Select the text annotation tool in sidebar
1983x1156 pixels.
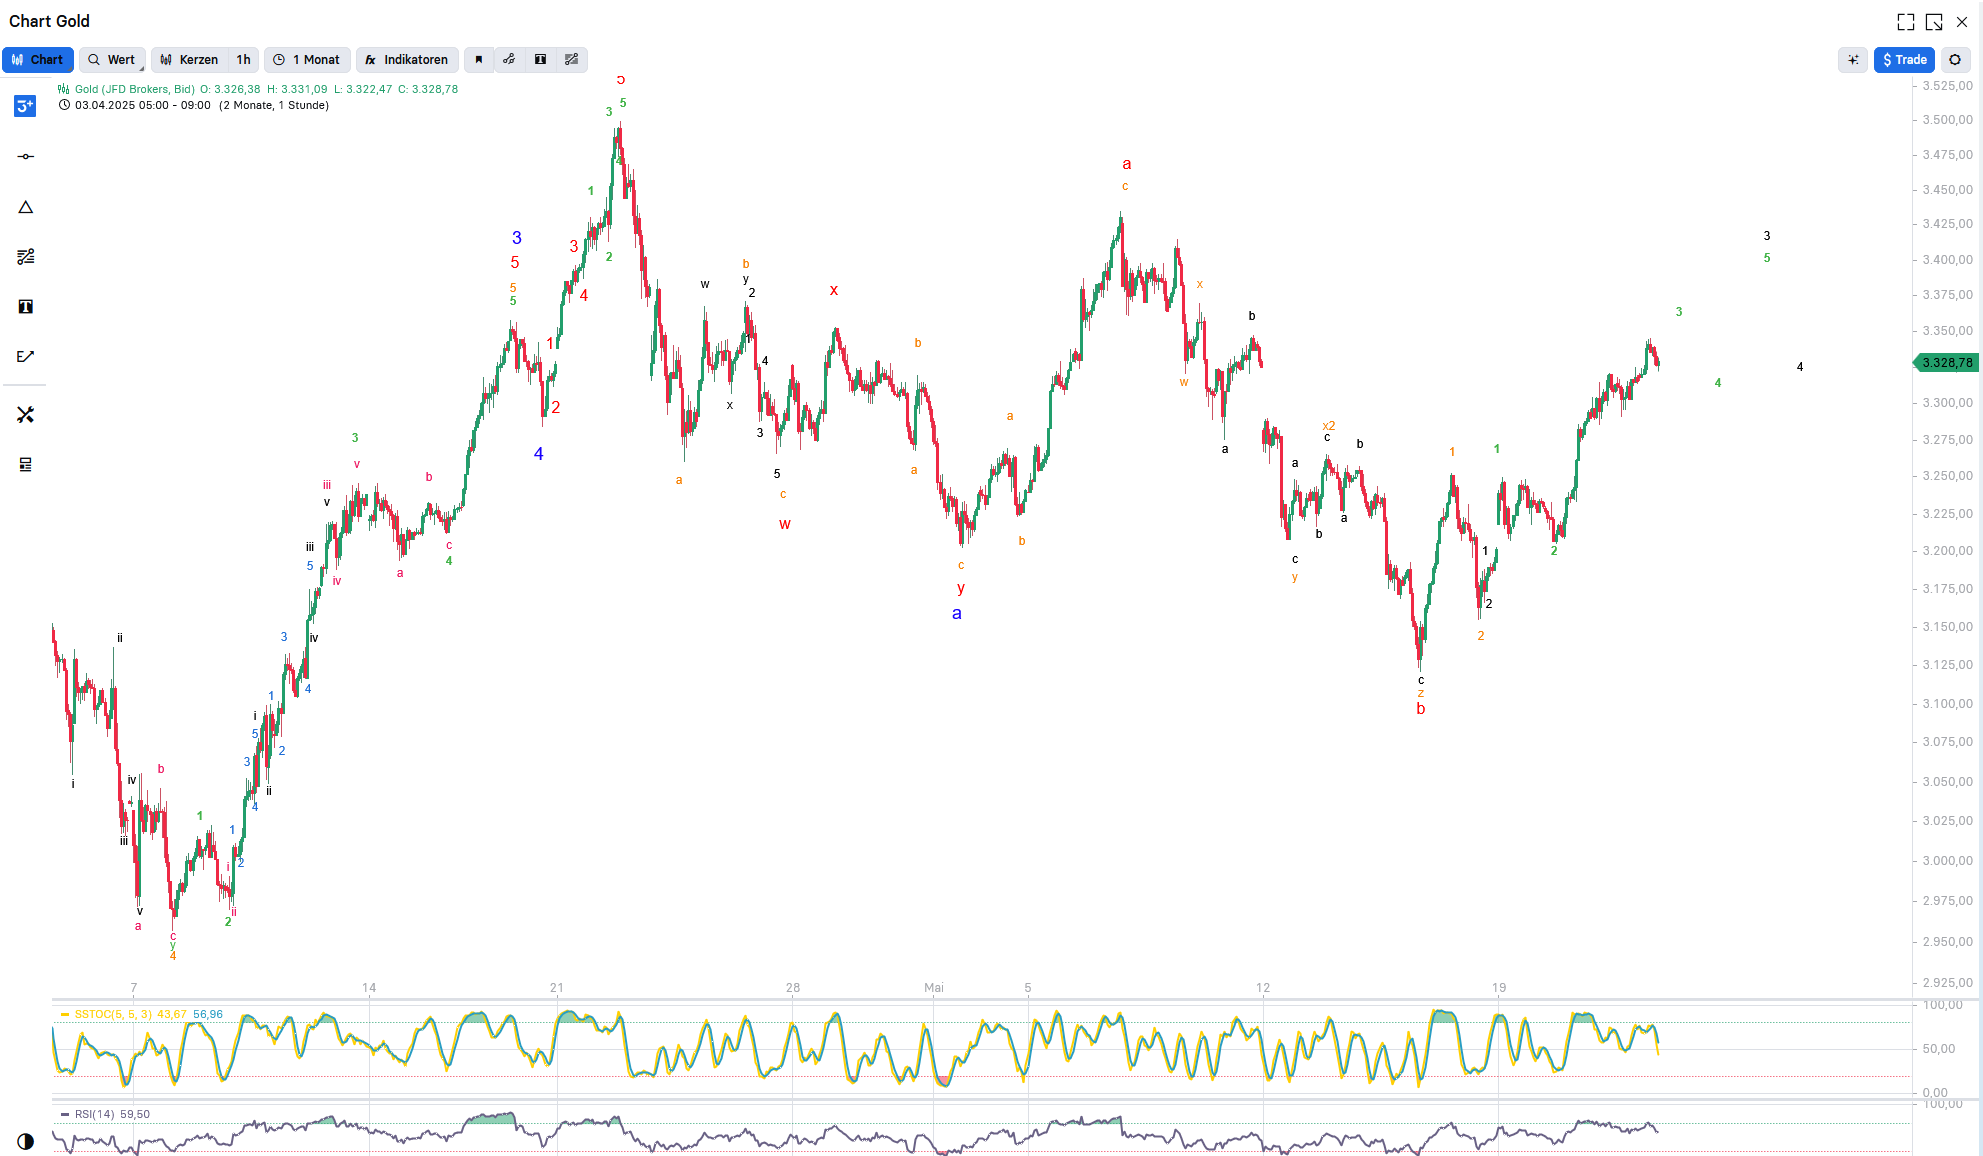(x=25, y=307)
